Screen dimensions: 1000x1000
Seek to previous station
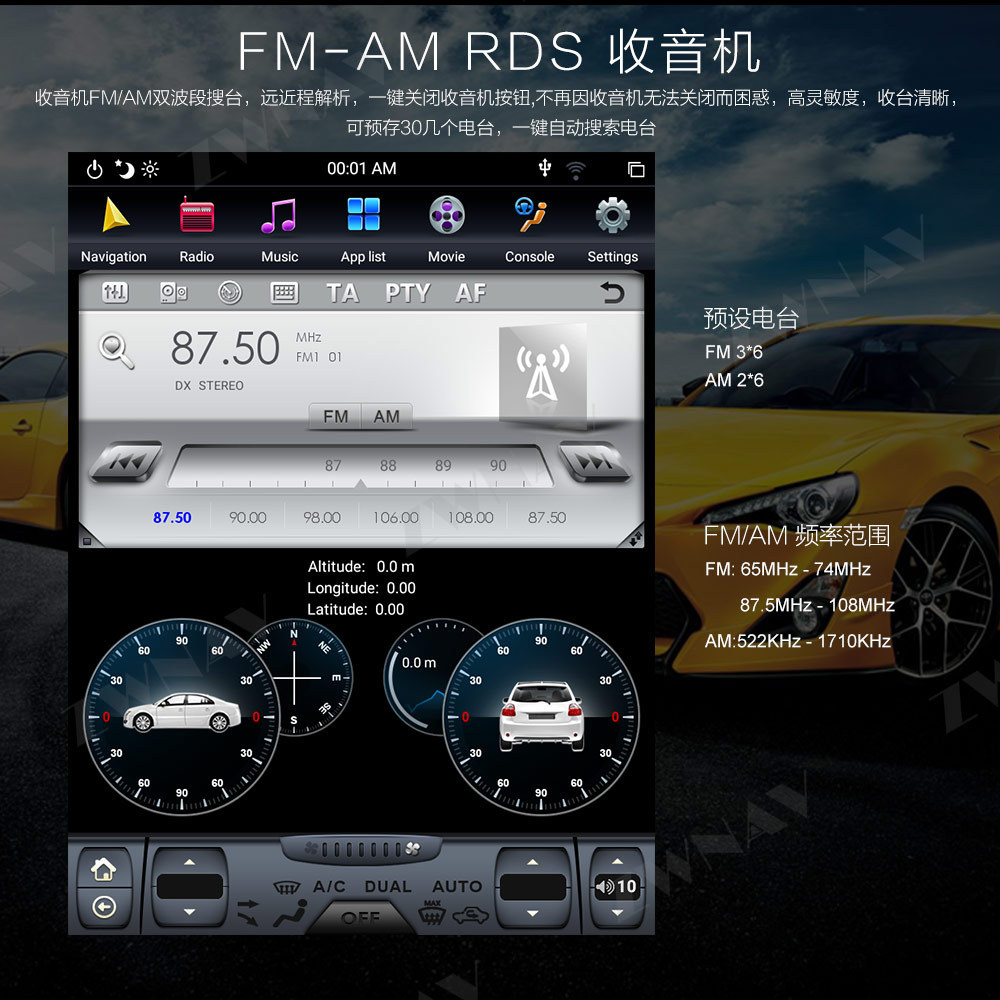point(126,461)
